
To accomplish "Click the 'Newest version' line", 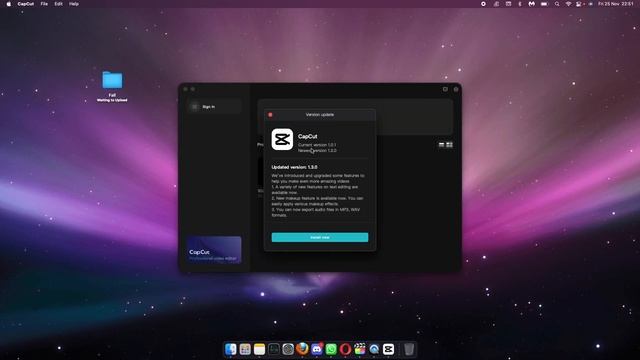I will 317,151.
